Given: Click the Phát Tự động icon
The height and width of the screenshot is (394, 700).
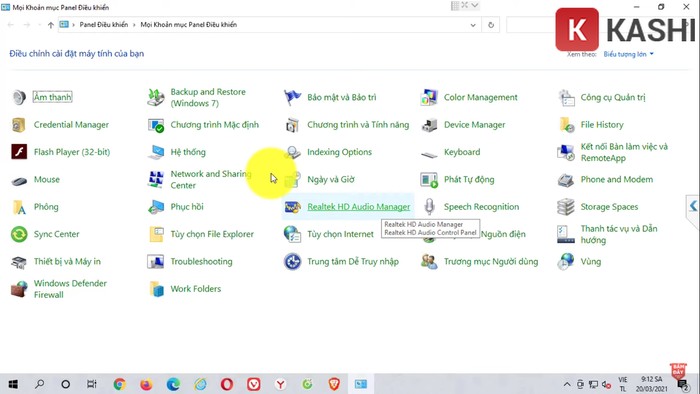Looking at the screenshot, I should (429, 179).
